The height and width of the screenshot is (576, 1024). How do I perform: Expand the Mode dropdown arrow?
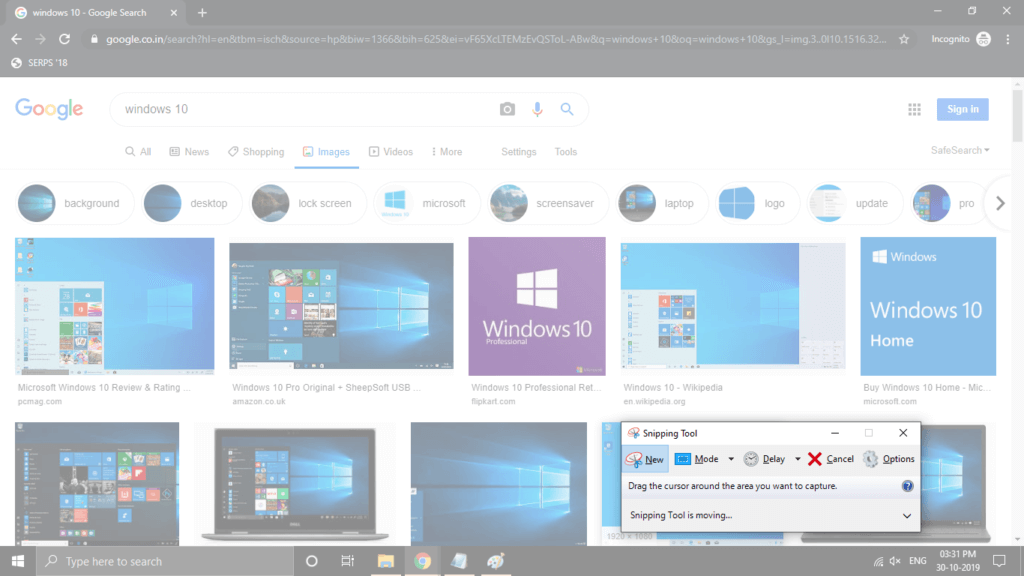tap(731, 459)
